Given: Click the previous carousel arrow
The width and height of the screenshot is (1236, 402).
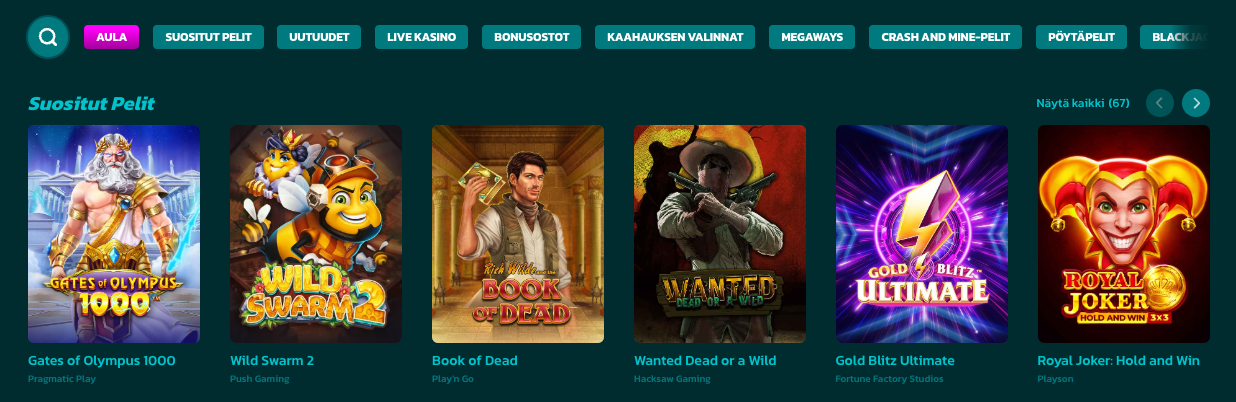Looking at the screenshot, I should pos(1160,103).
